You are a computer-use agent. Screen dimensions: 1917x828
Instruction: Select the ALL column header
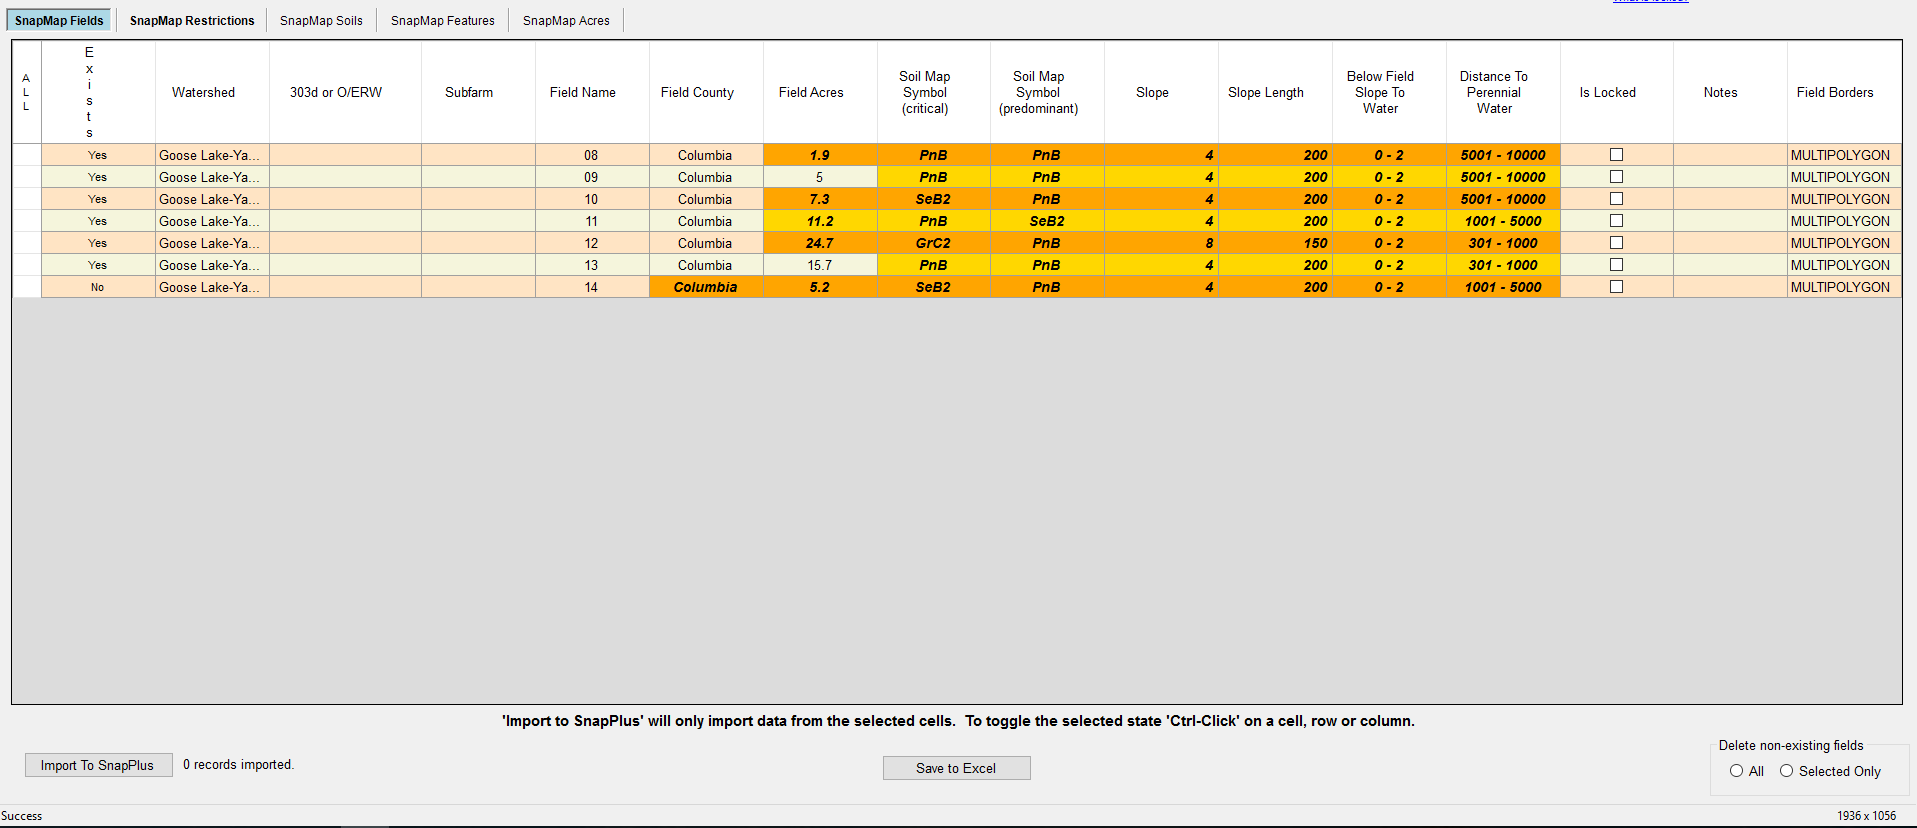click(26, 92)
